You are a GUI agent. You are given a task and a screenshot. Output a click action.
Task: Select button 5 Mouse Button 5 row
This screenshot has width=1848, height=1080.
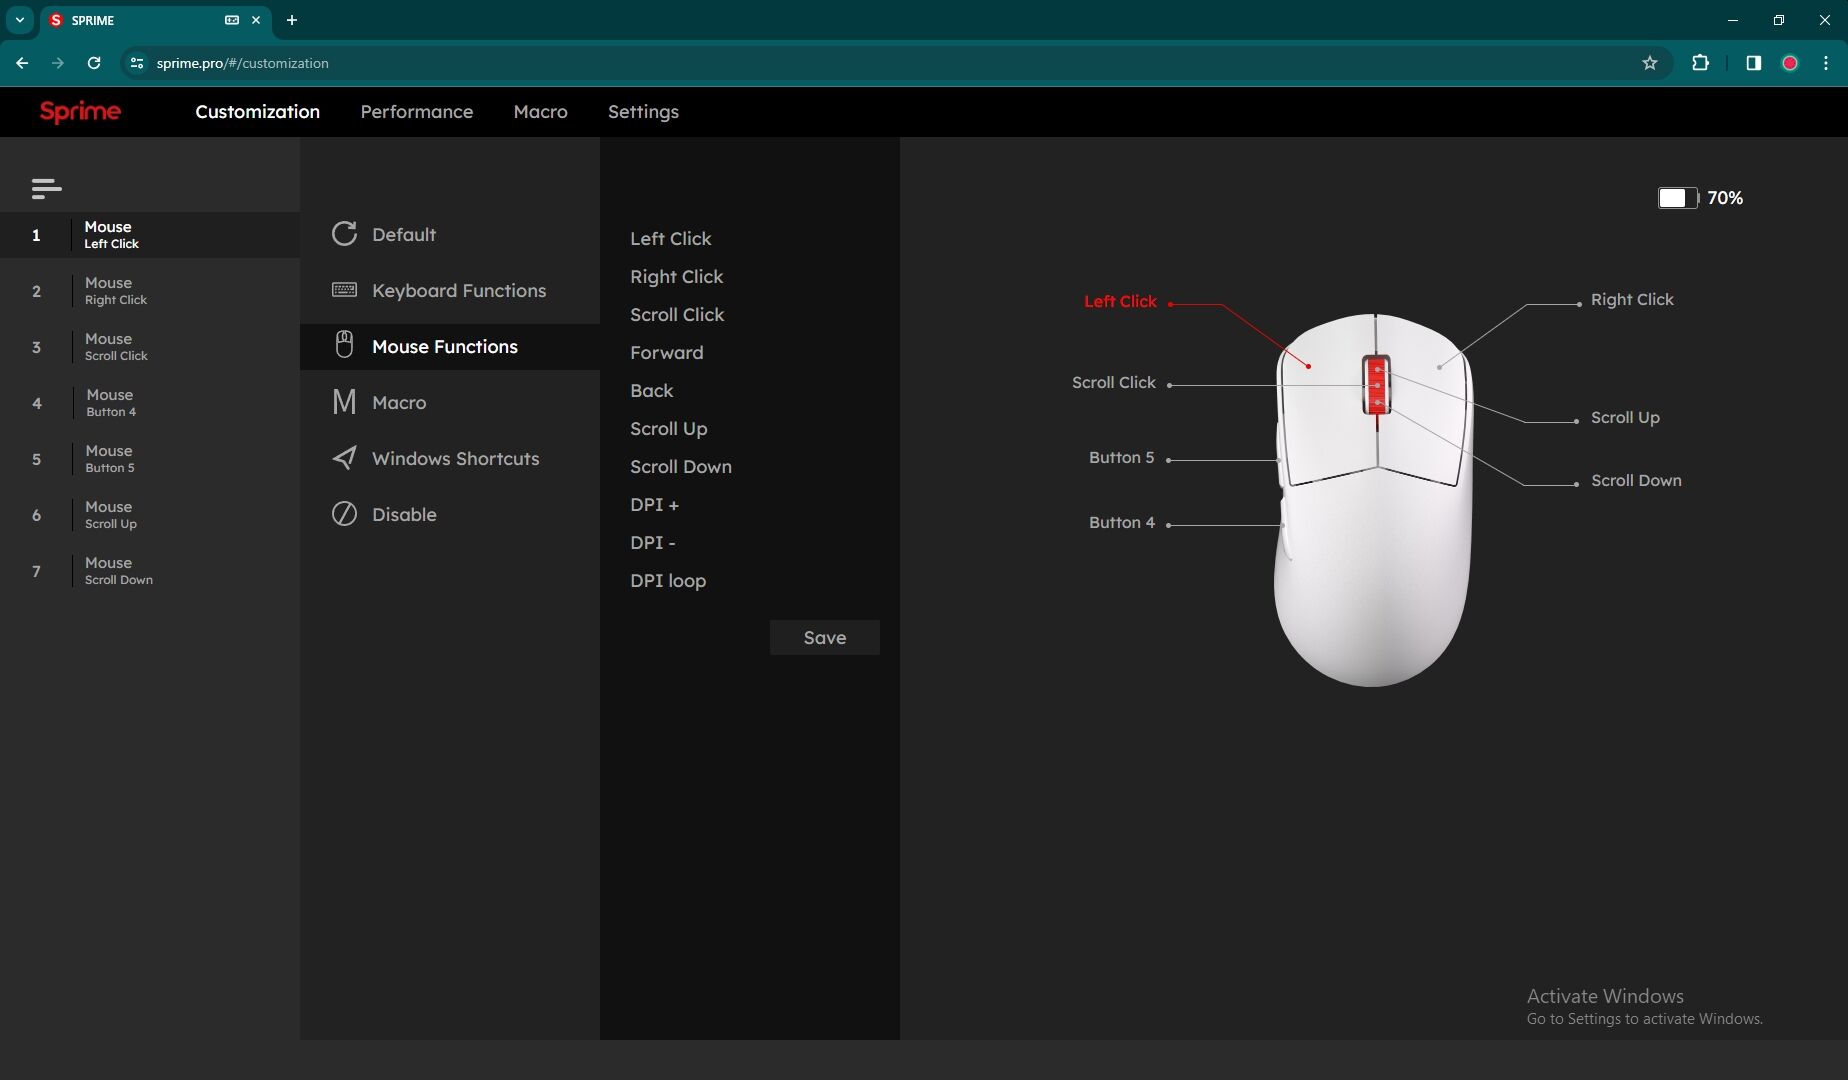click(150, 459)
